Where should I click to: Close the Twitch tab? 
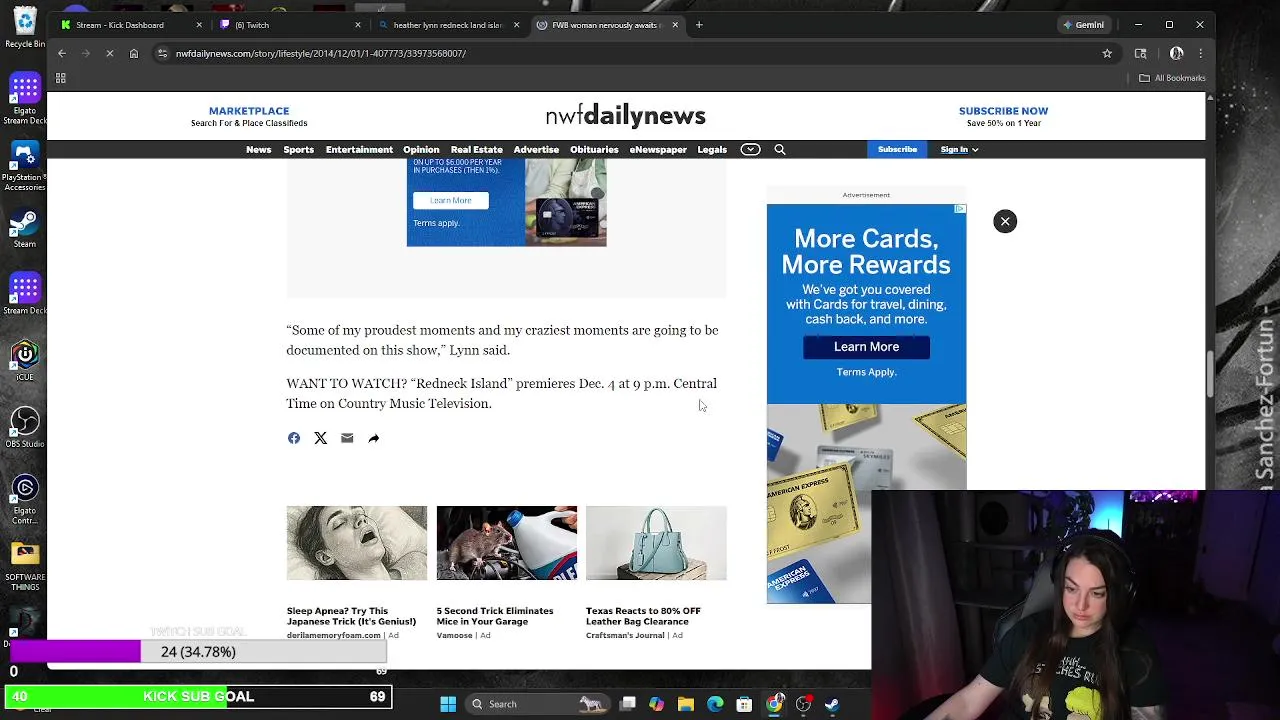[x=358, y=25]
